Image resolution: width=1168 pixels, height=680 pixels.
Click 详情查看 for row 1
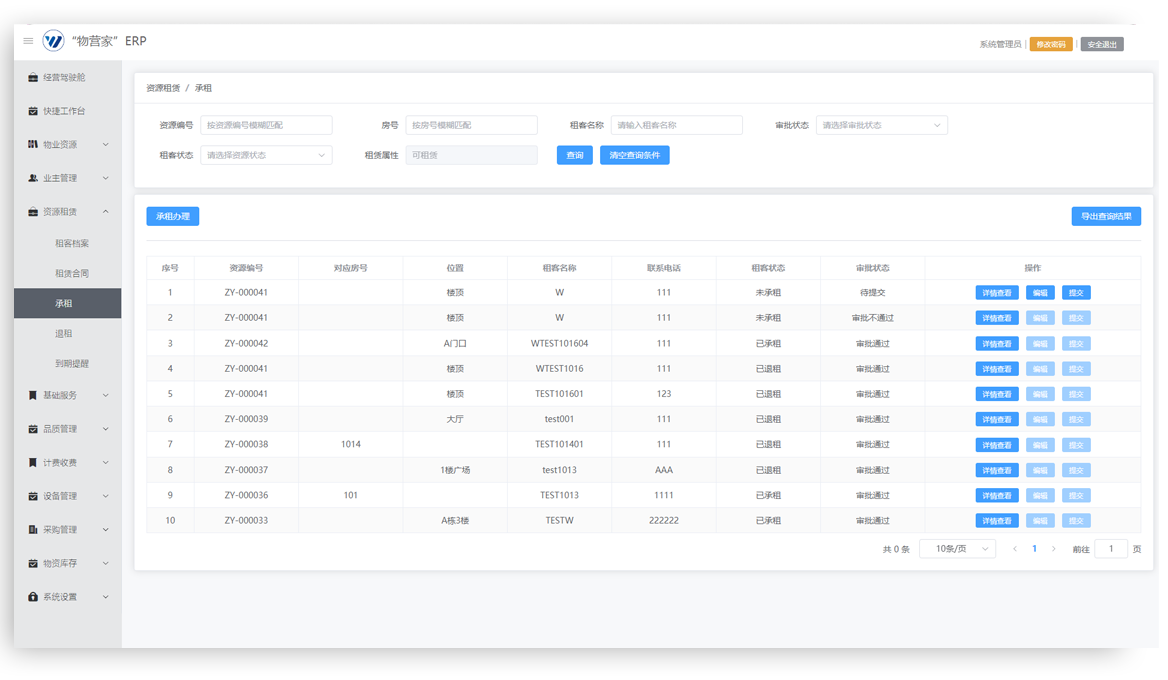(997, 293)
